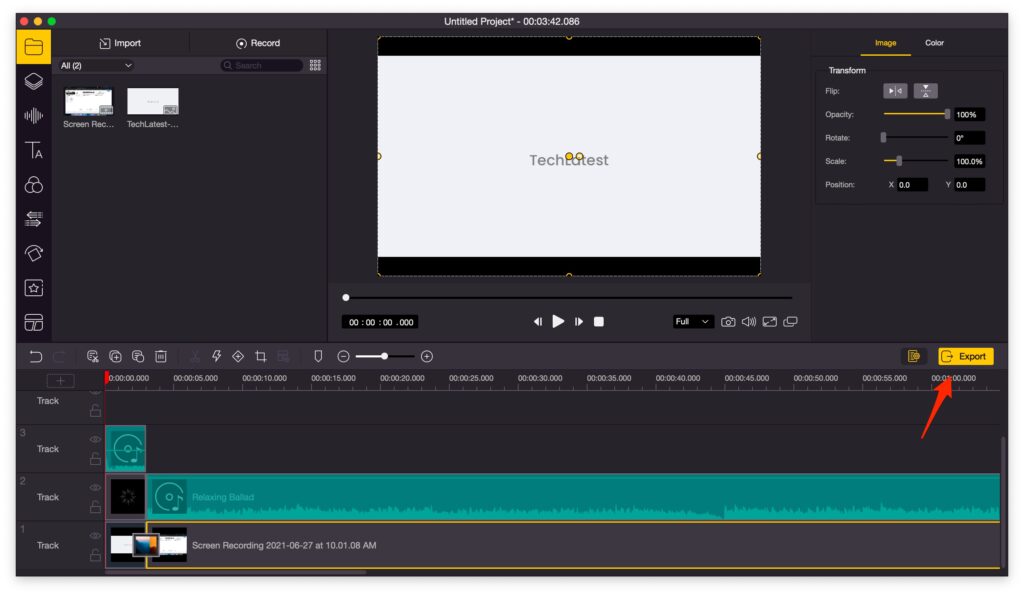Switch to the Image tab
Screen dimensions: 1024x595
[886, 43]
